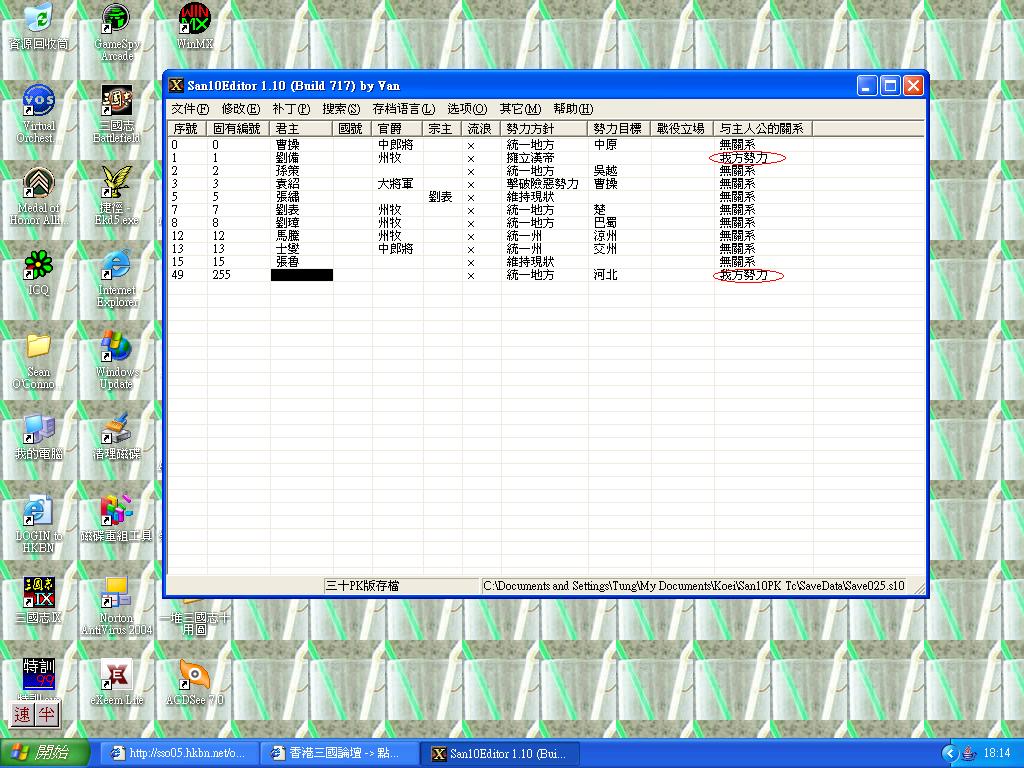Open the 開始 Start button
The height and width of the screenshot is (768, 1024).
pos(44,753)
